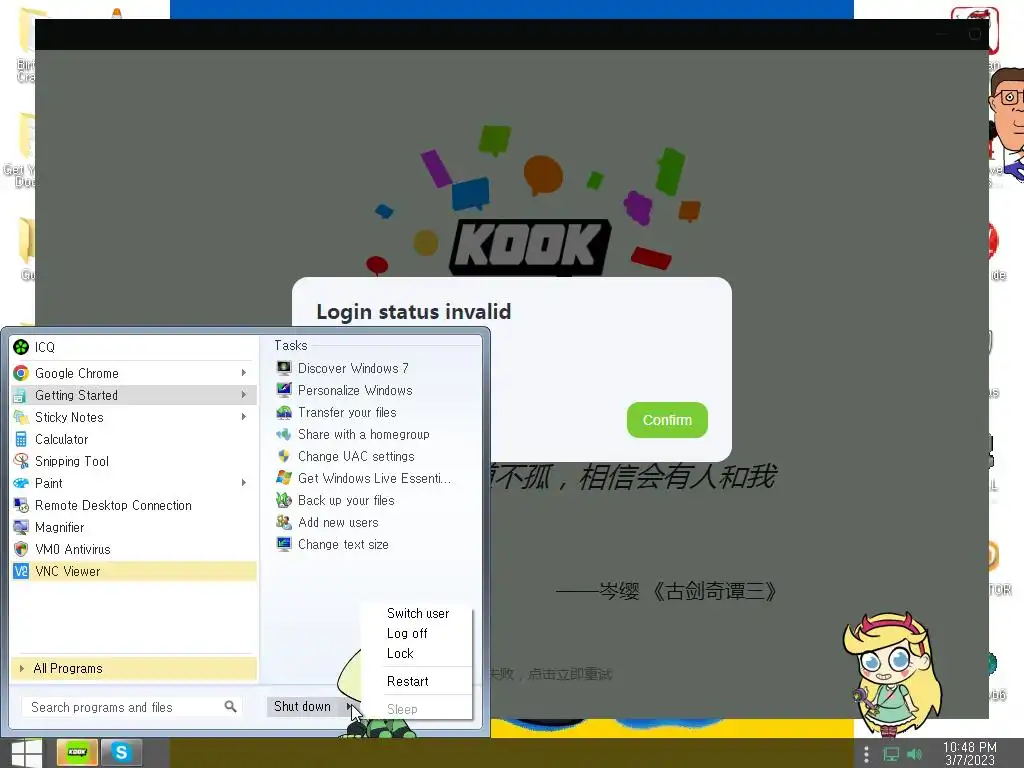Image resolution: width=1024 pixels, height=768 pixels.
Task: Launch Calculator from the Start menu
Action: click(134, 439)
